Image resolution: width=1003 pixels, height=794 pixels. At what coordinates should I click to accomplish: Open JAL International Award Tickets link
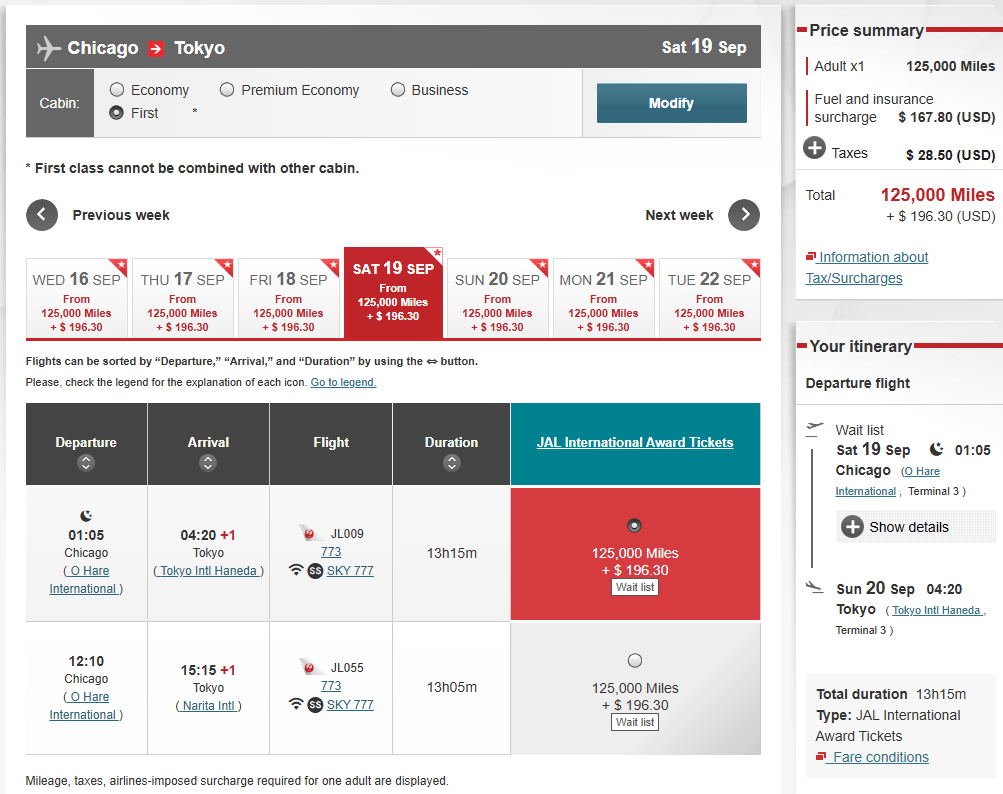pyautogui.click(x=635, y=442)
